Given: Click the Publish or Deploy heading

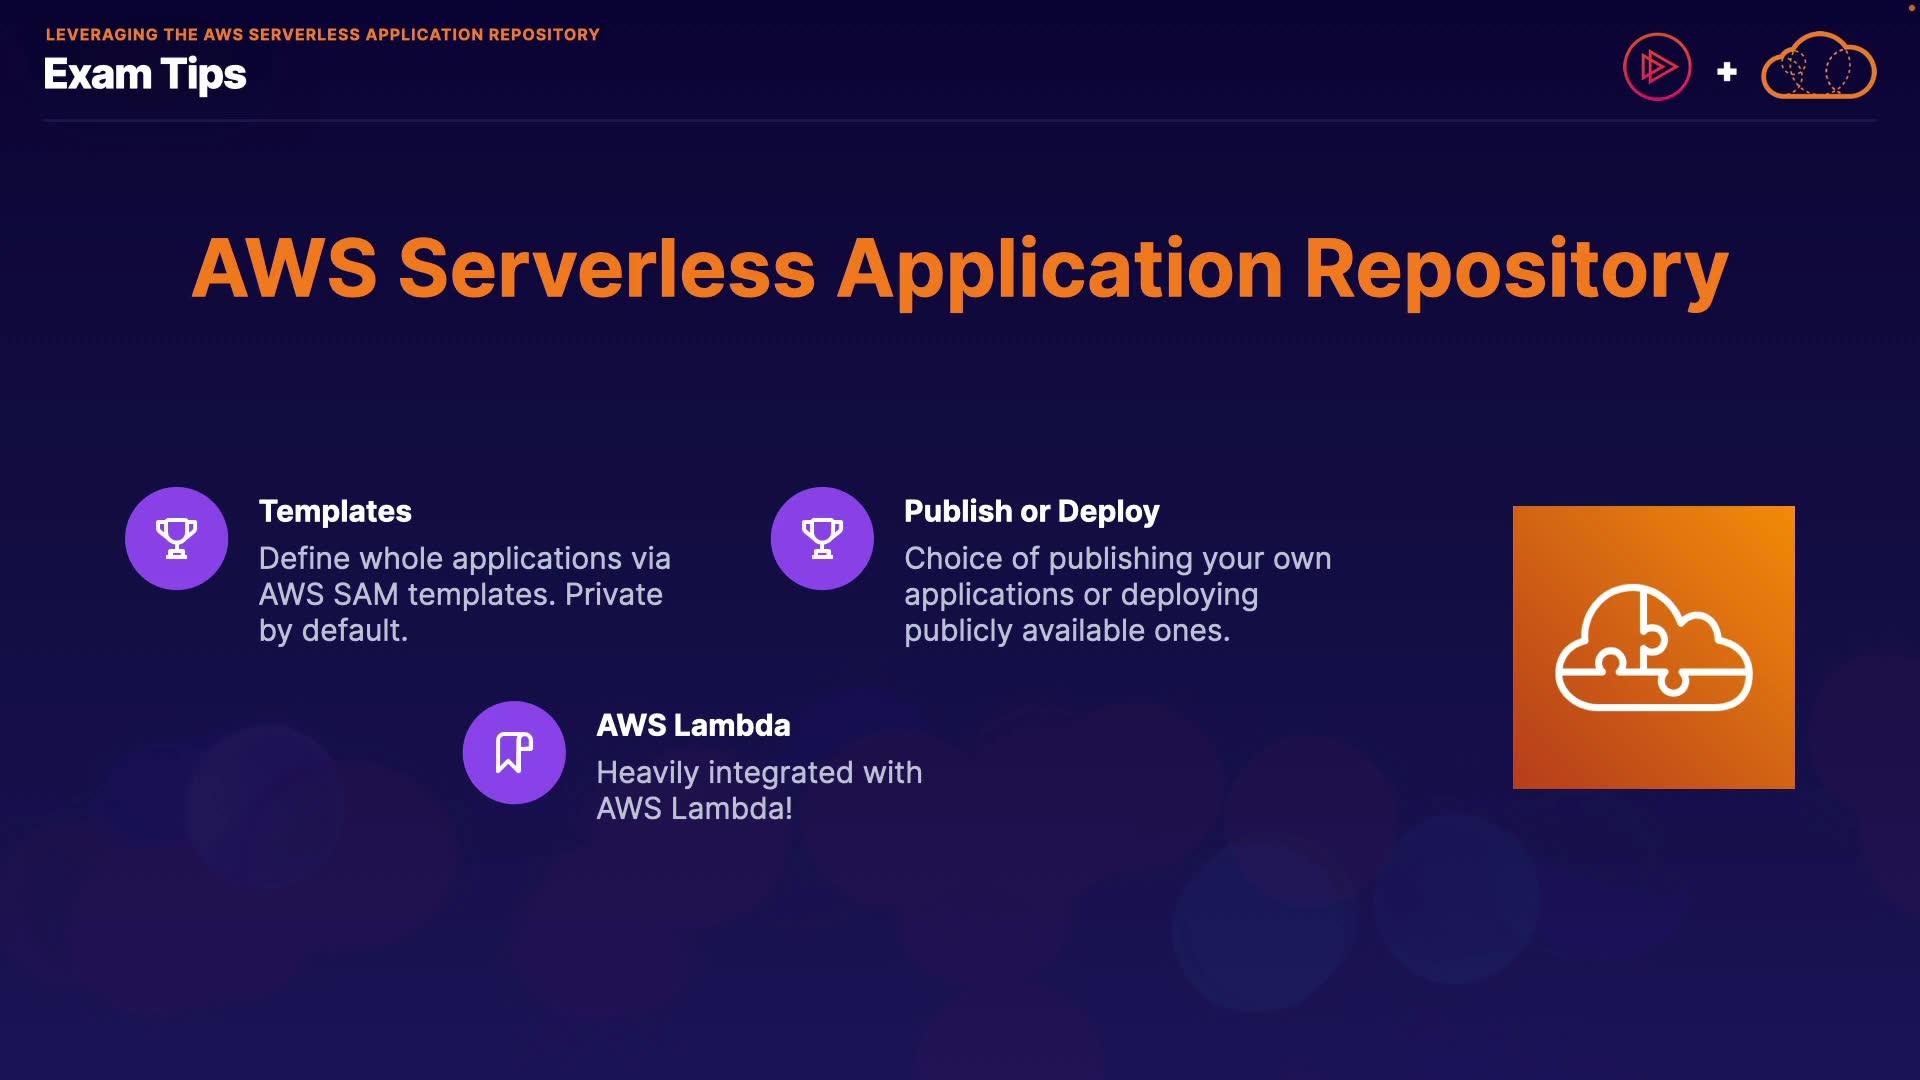Looking at the screenshot, I should pos(1031,511).
